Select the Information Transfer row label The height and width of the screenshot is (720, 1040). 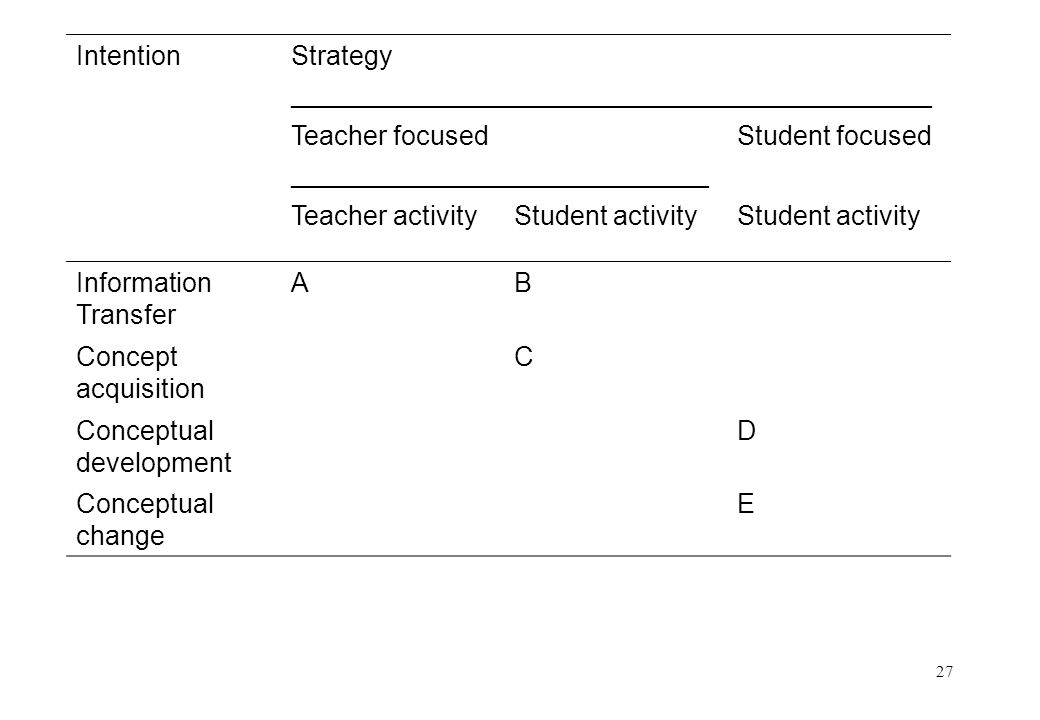pos(144,298)
